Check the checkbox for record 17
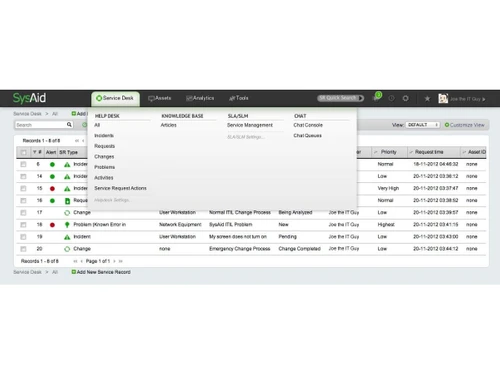500x375 pixels. 23,213
